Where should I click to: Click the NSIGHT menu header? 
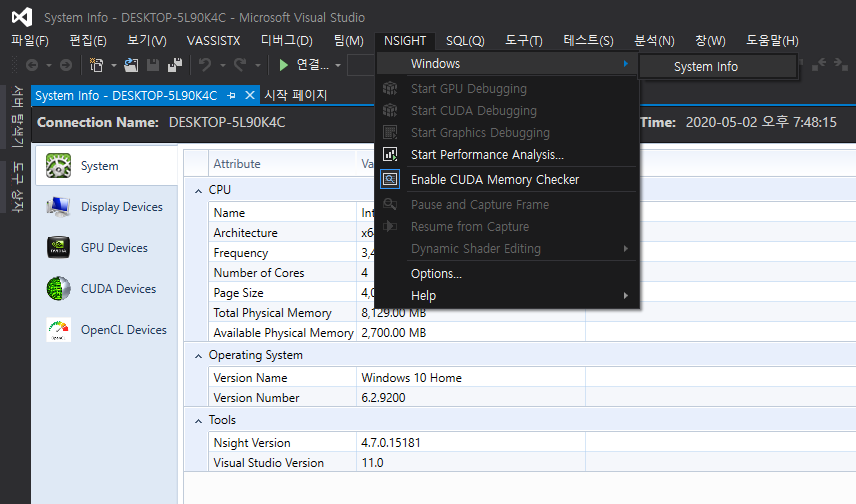[x=405, y=41]
